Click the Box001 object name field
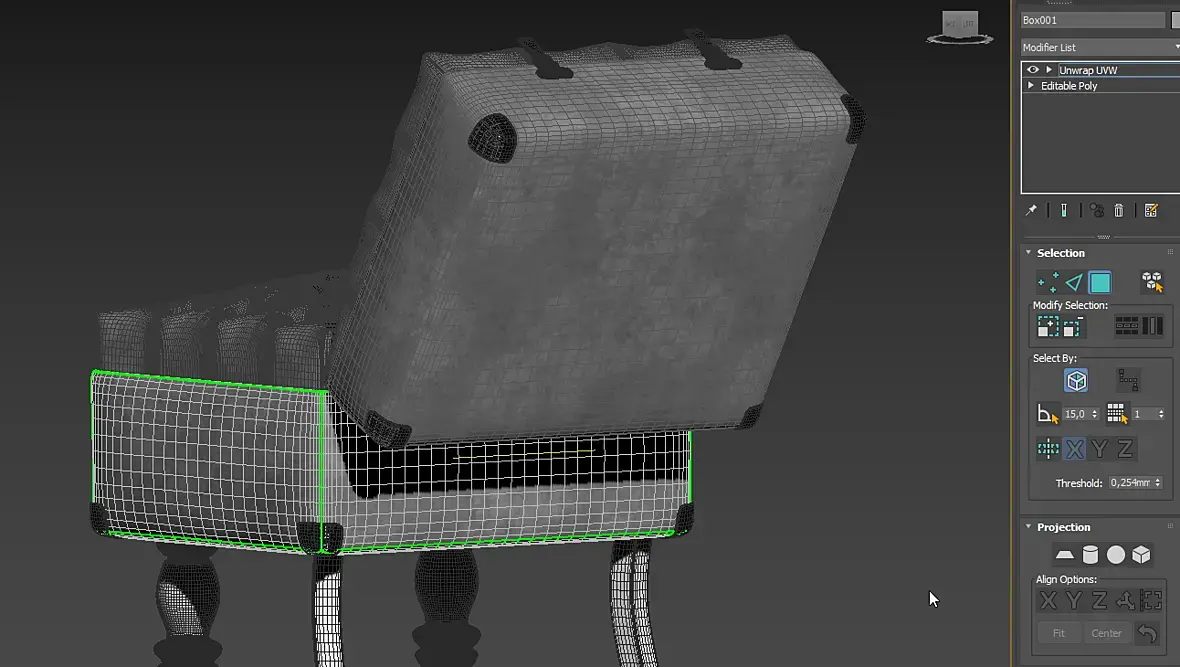 point(1092,20)
